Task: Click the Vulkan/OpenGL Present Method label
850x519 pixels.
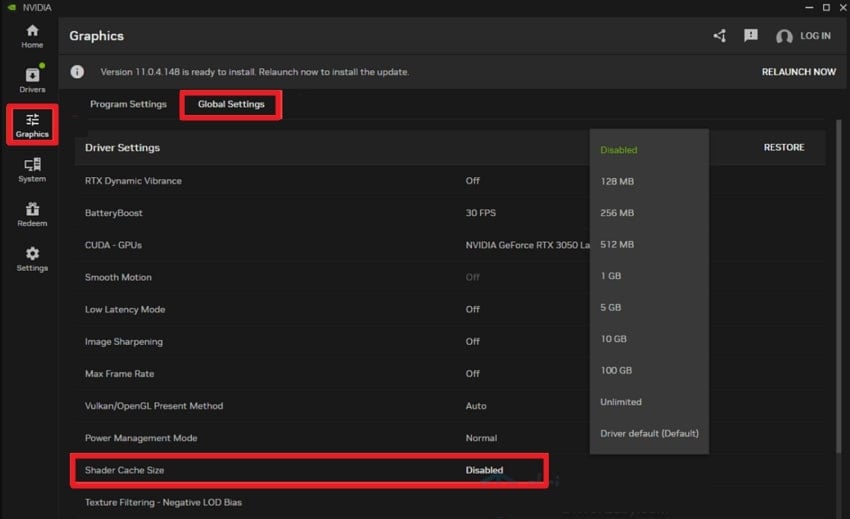Action: tap(153, 406)
